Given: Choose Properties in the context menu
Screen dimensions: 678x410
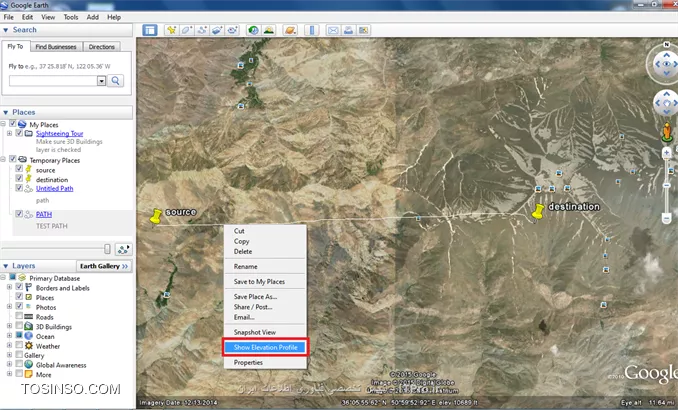Looking at the screenshot, I should (x=265, y=362).
